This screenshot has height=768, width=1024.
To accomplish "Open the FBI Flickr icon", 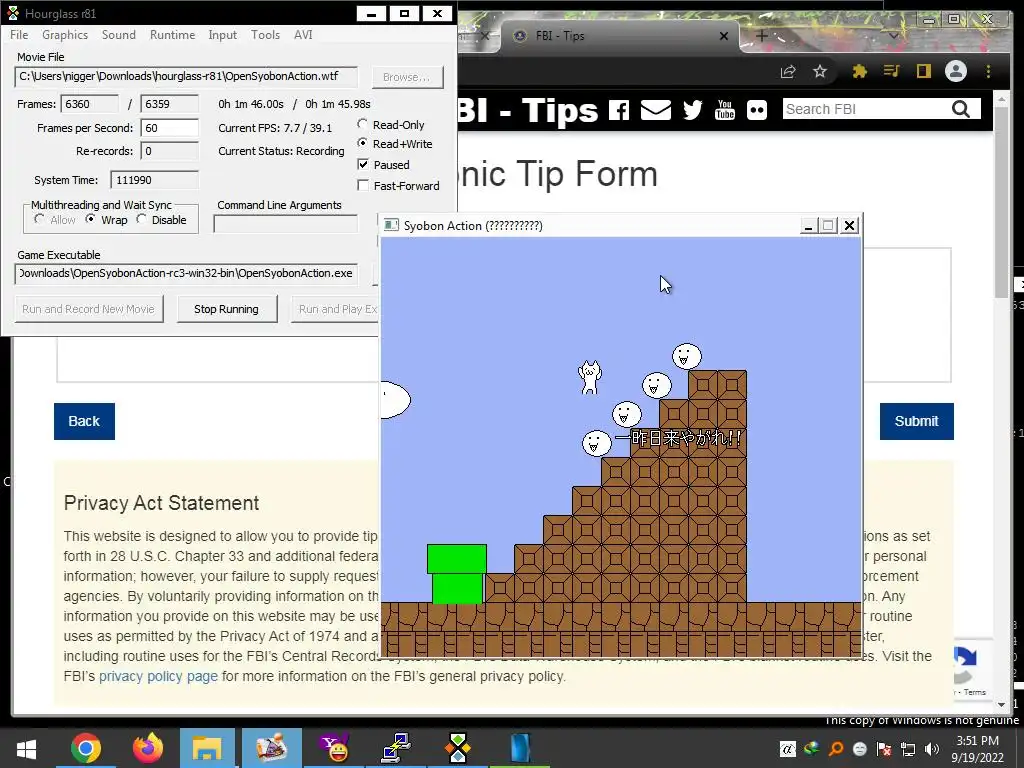I will [757, 110].
